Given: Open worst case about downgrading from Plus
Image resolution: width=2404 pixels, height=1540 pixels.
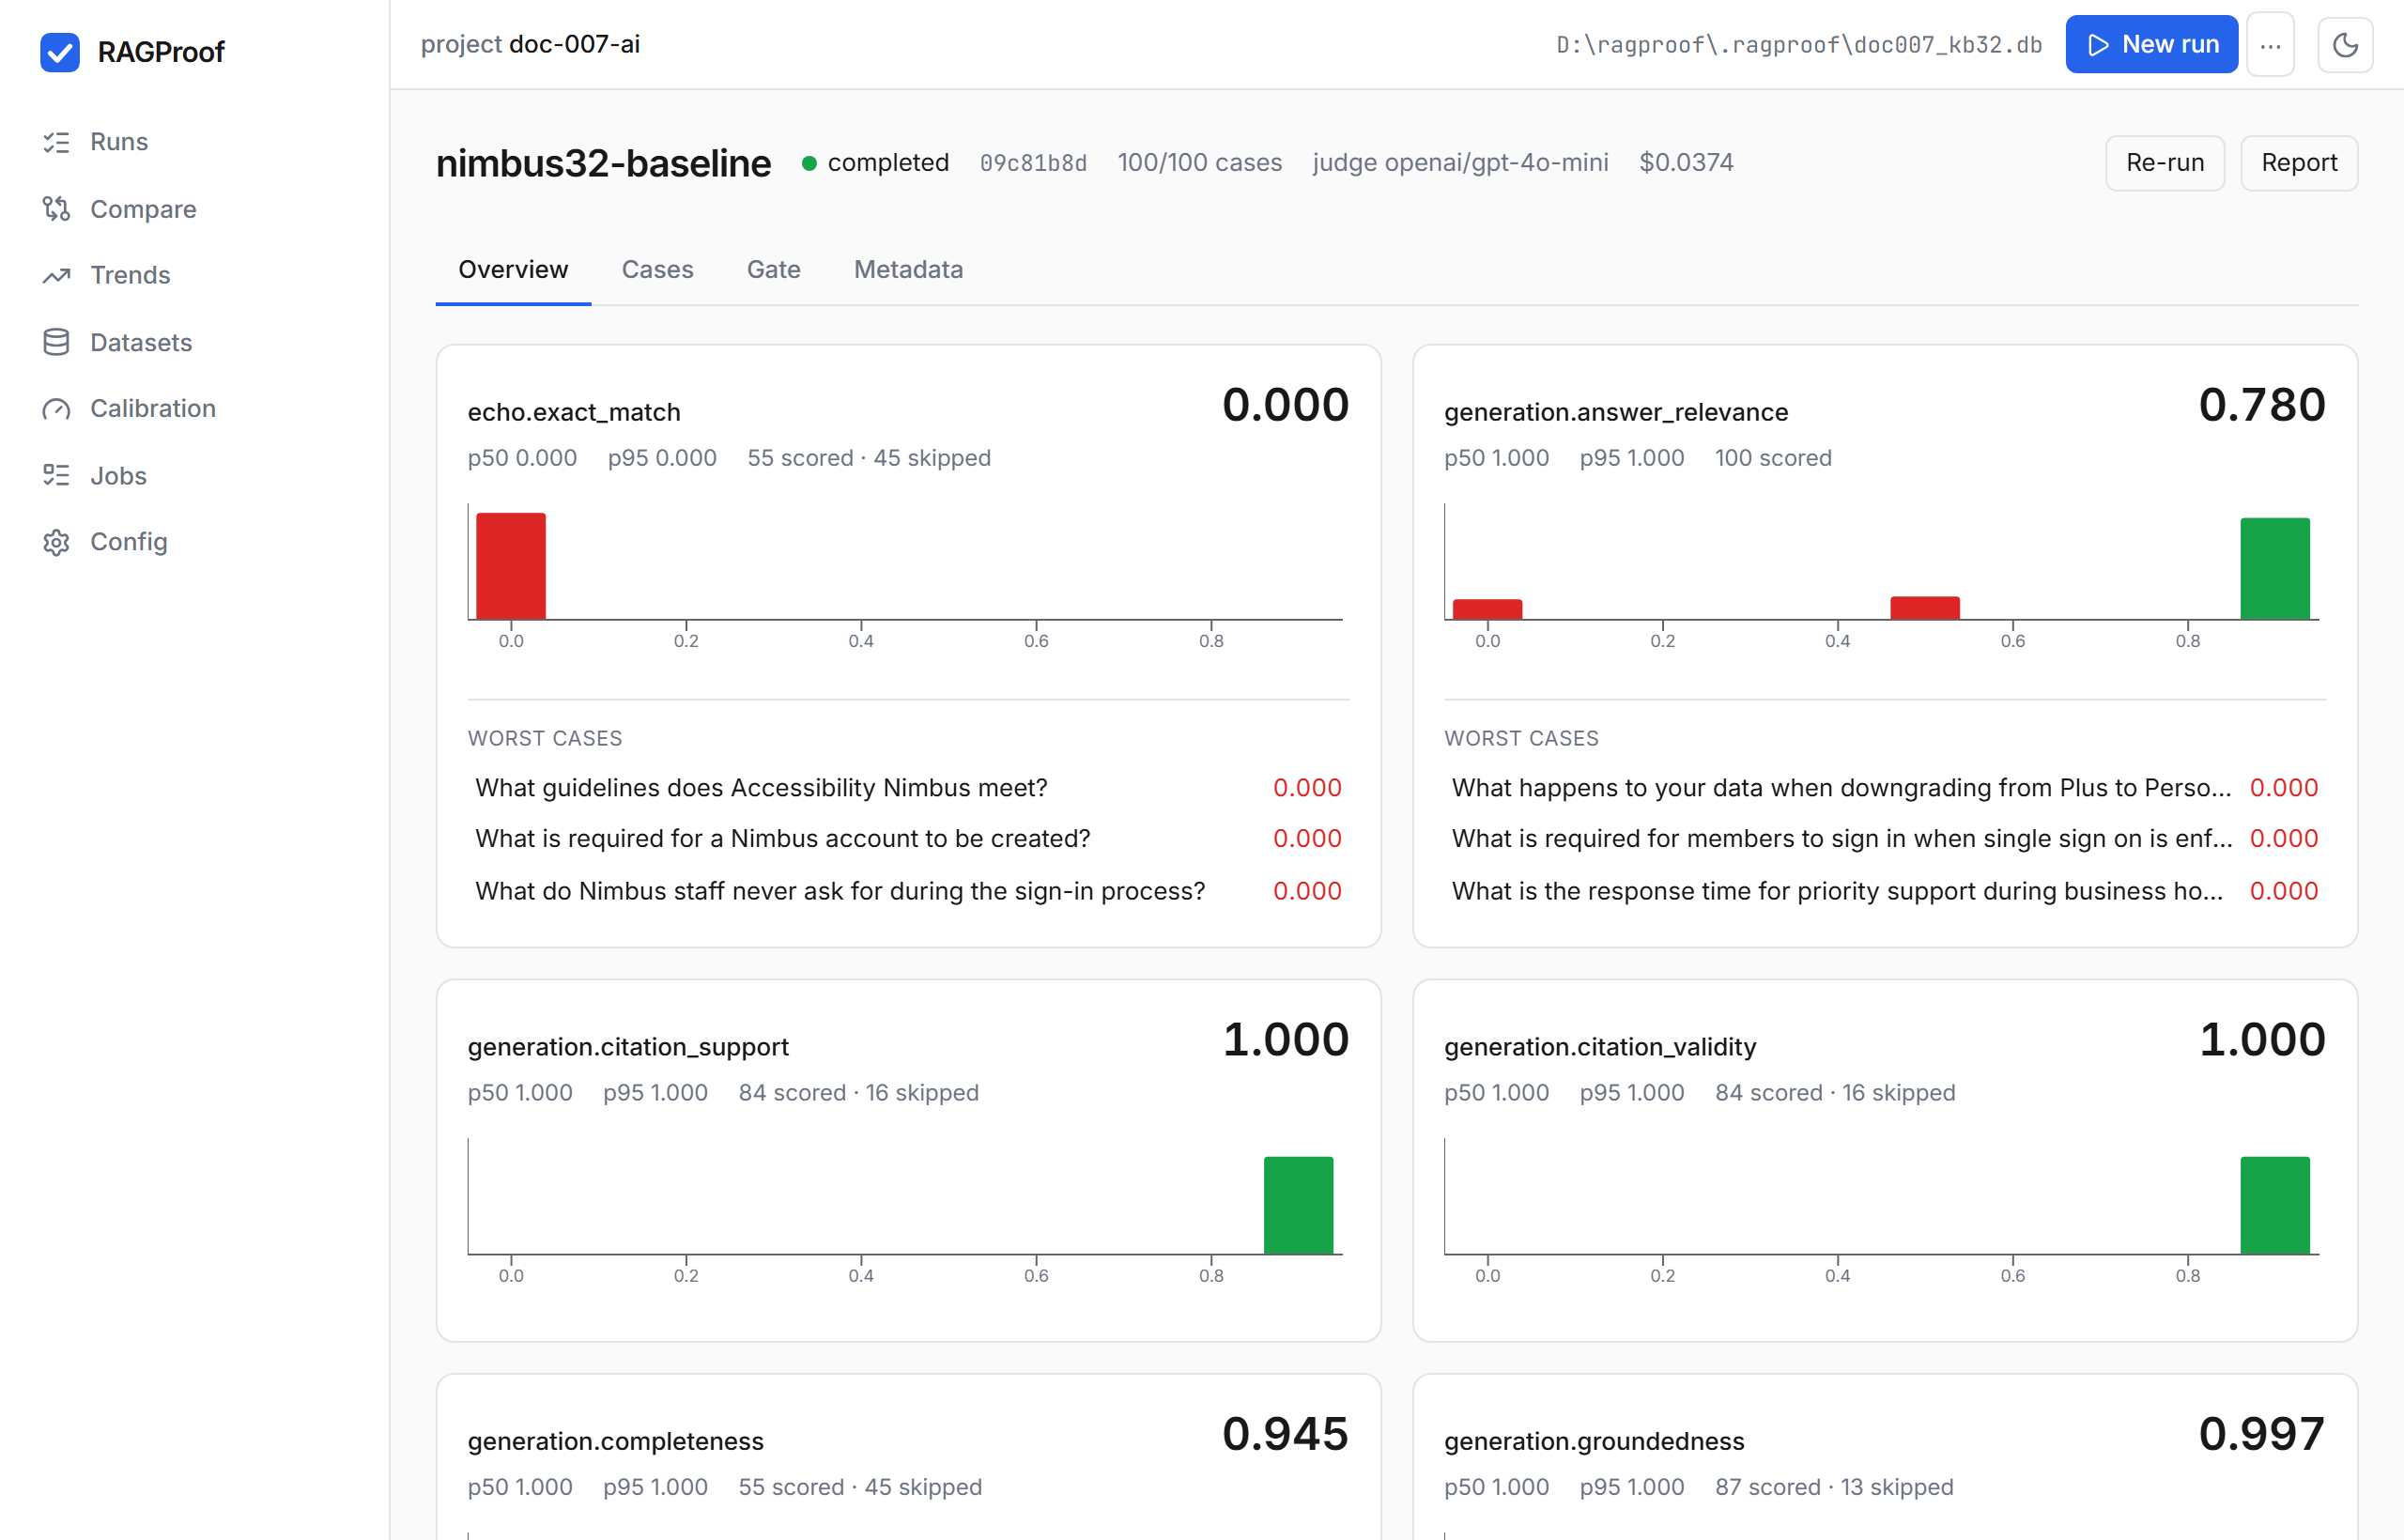Looking at the screenshot, I should click(x=1884, y=788).
